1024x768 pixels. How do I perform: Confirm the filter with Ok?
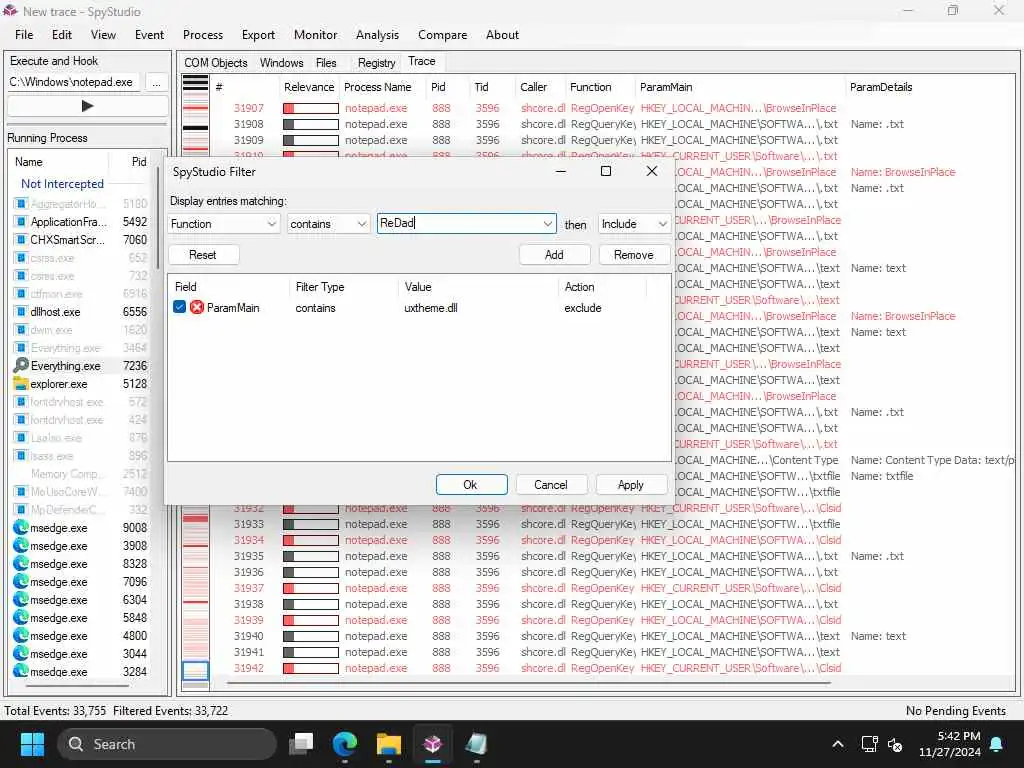click(471, 485)
